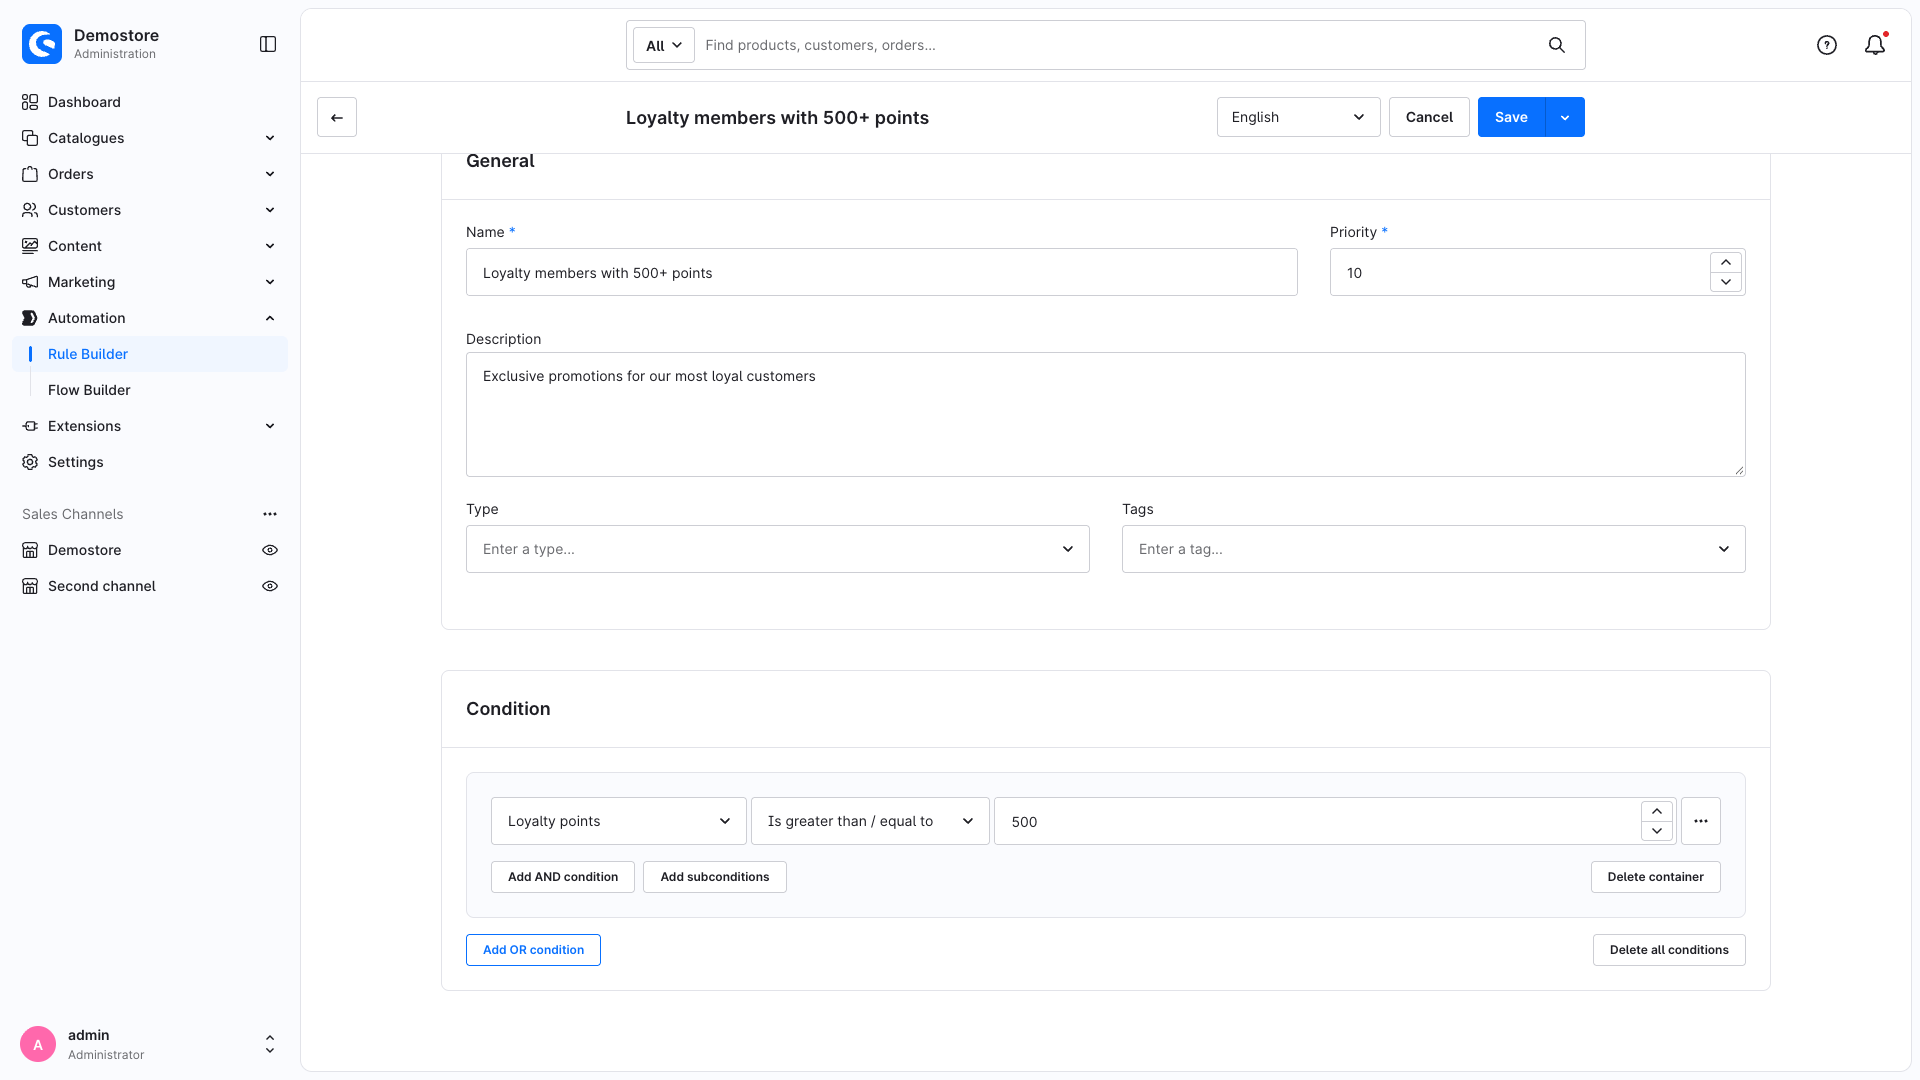This screenshot has width=1920, height=1080.
Task: Click the Demostore logo icon
Action: 42,44
